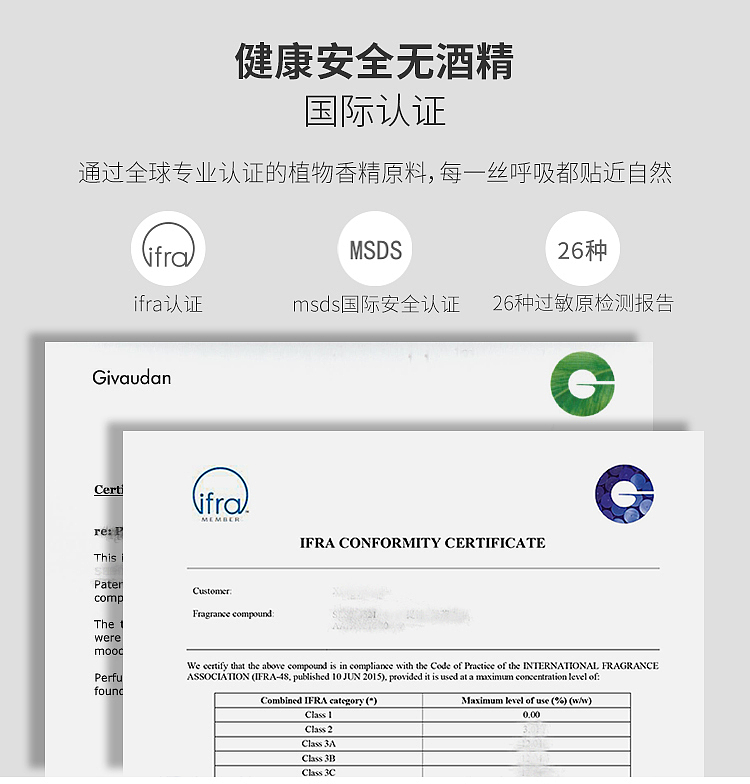Click the IFRA CONFORMITY CERTIFICATE title

pyautogui.click(x=422, y=542)
